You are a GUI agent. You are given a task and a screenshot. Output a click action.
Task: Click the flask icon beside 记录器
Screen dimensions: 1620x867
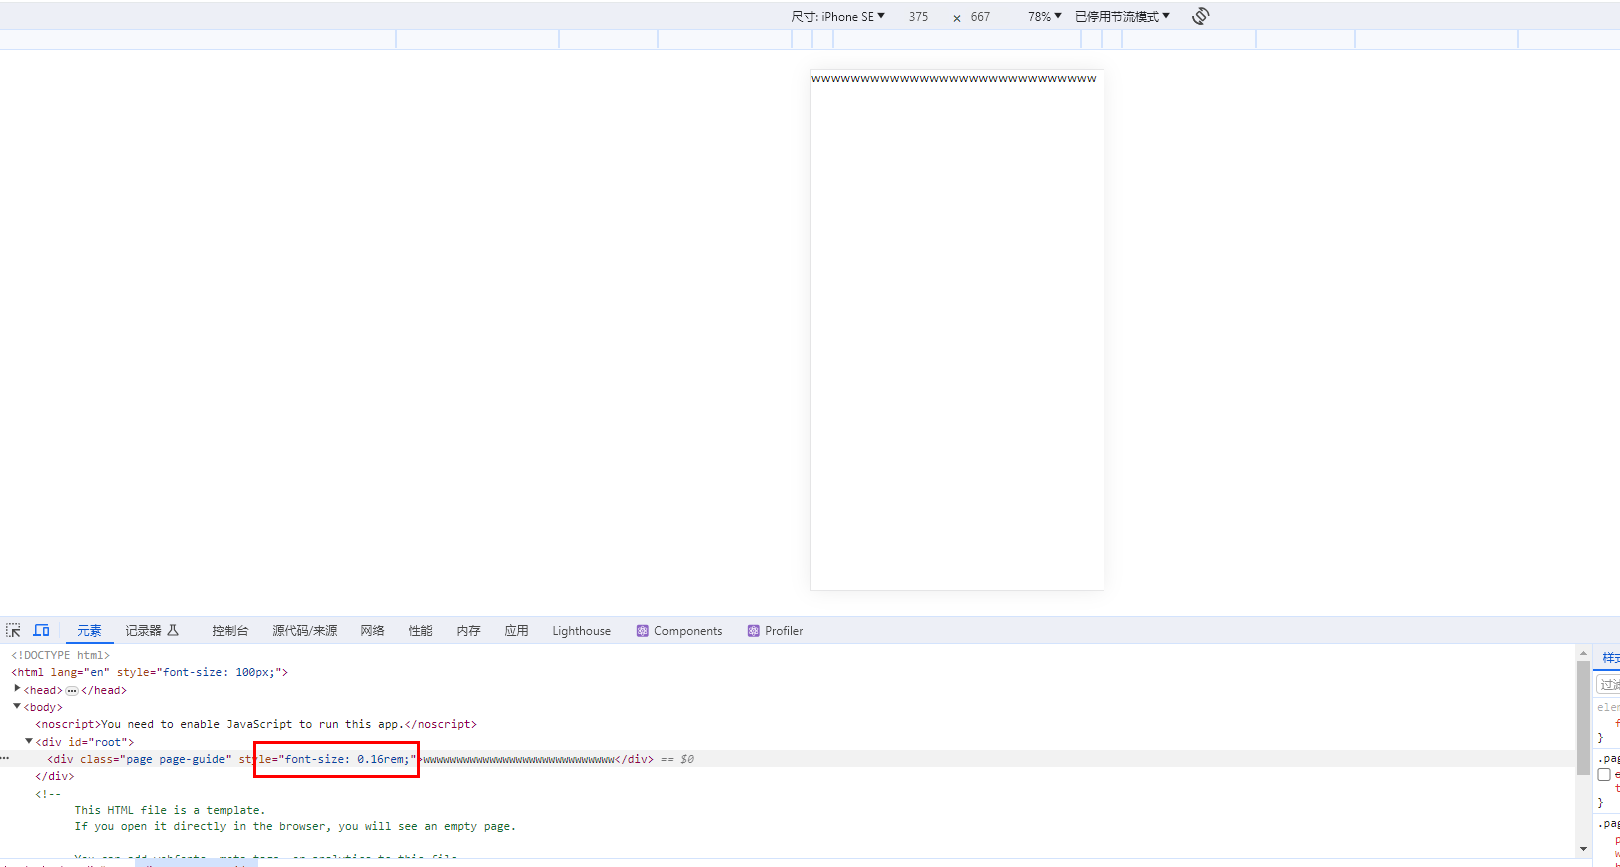[173, 630]
